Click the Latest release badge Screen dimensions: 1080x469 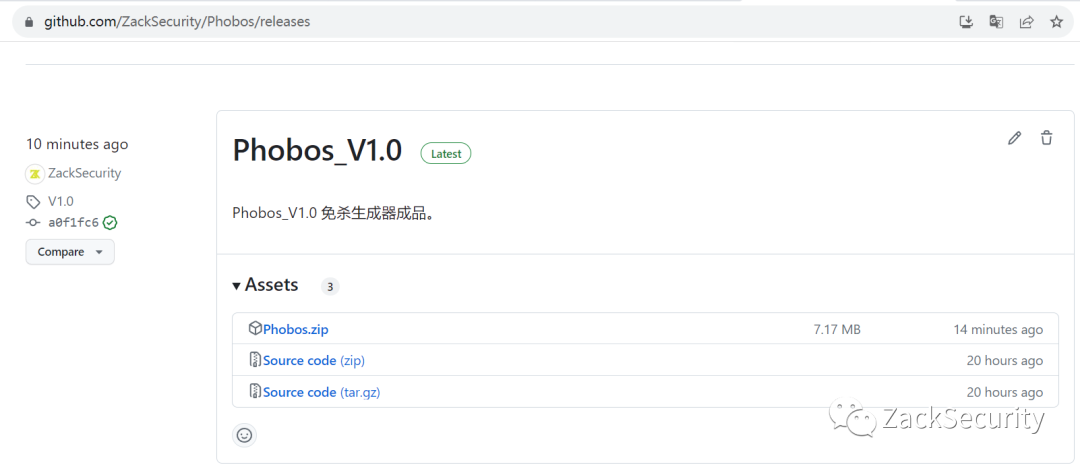point(446,154)
